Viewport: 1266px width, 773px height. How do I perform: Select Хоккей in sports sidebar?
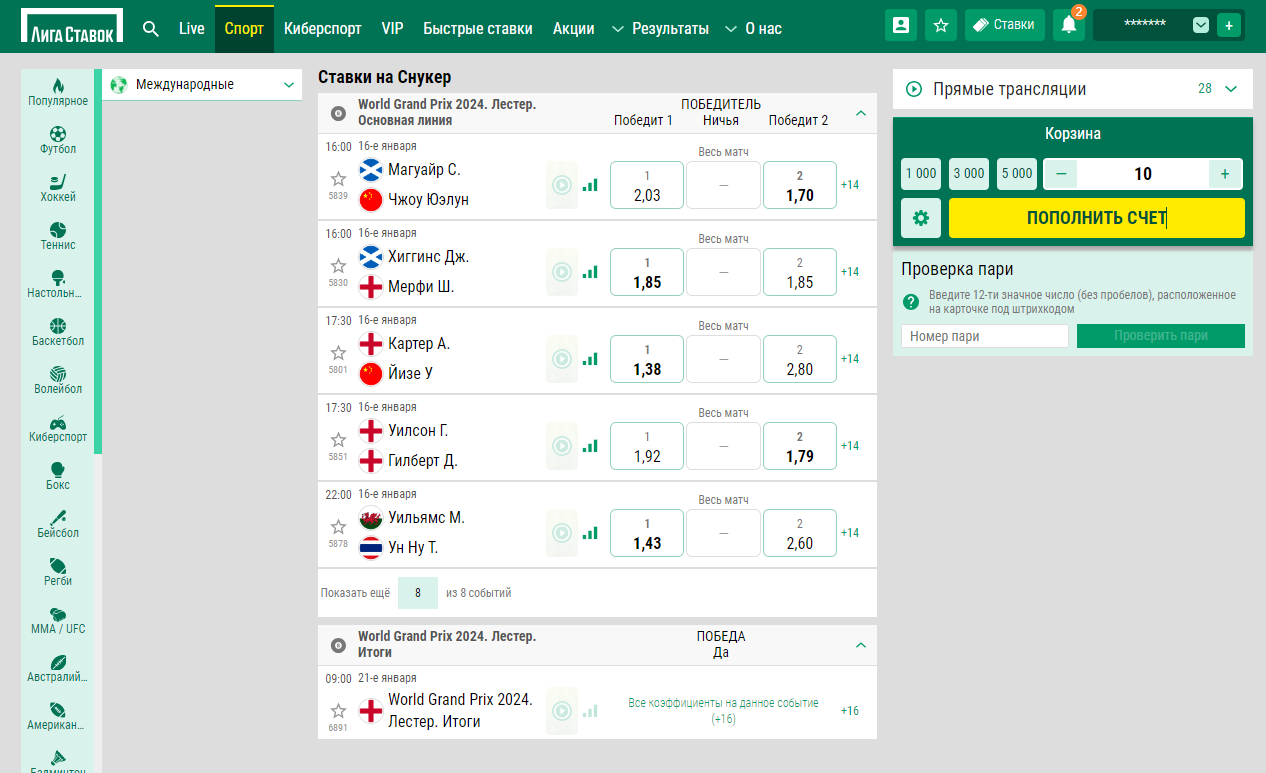58,188
